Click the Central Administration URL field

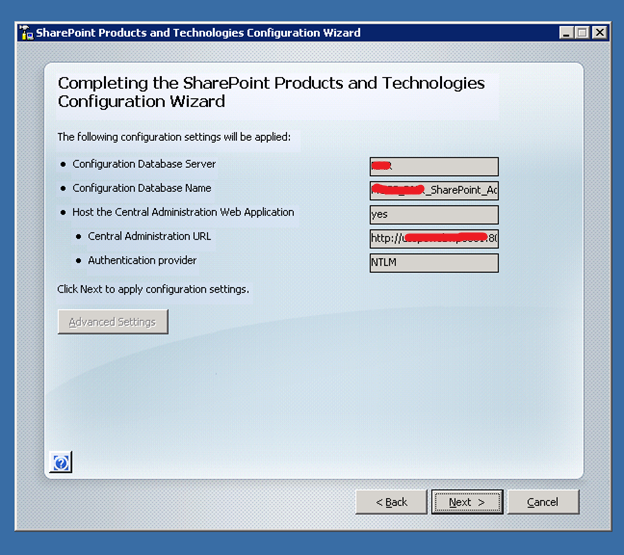click(434, 239)
